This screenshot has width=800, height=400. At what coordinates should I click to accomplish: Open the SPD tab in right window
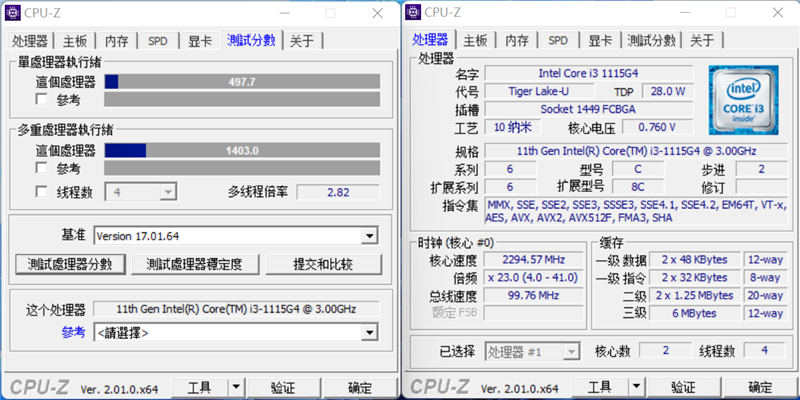click(558, 40)
